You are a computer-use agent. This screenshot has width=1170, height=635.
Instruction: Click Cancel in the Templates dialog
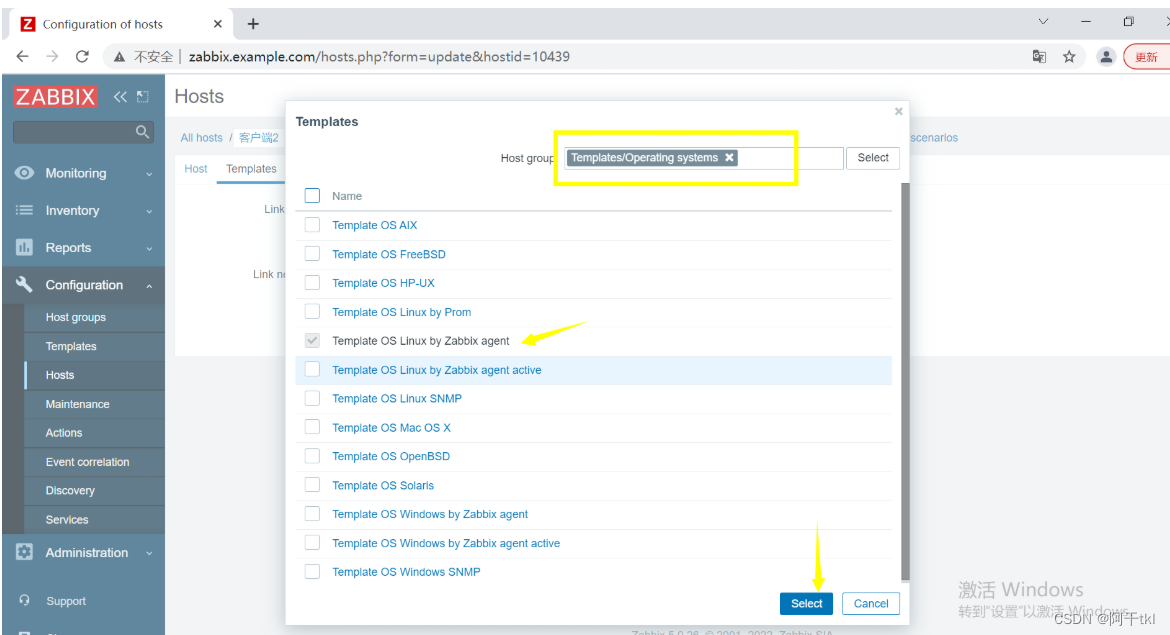871,604
